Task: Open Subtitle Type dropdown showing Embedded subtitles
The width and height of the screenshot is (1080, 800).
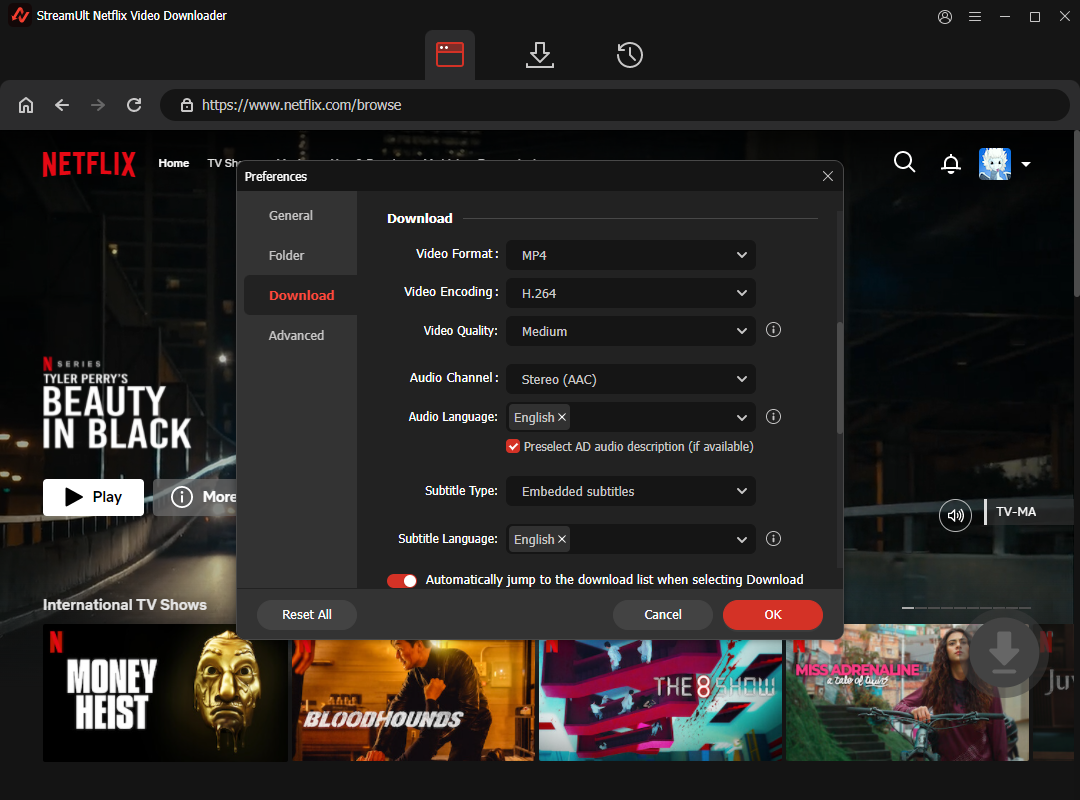Action: coord(631,491)
